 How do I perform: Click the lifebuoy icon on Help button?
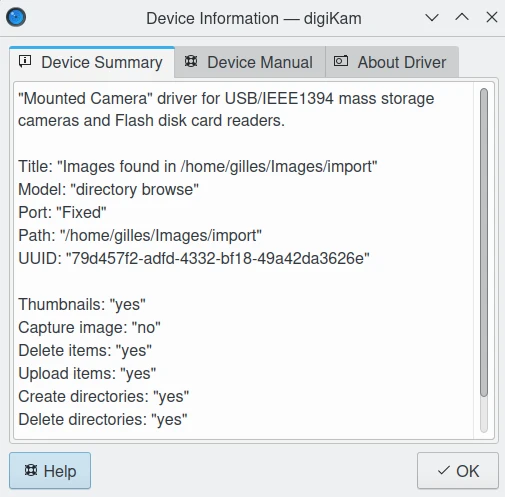(x=31, y=470)
